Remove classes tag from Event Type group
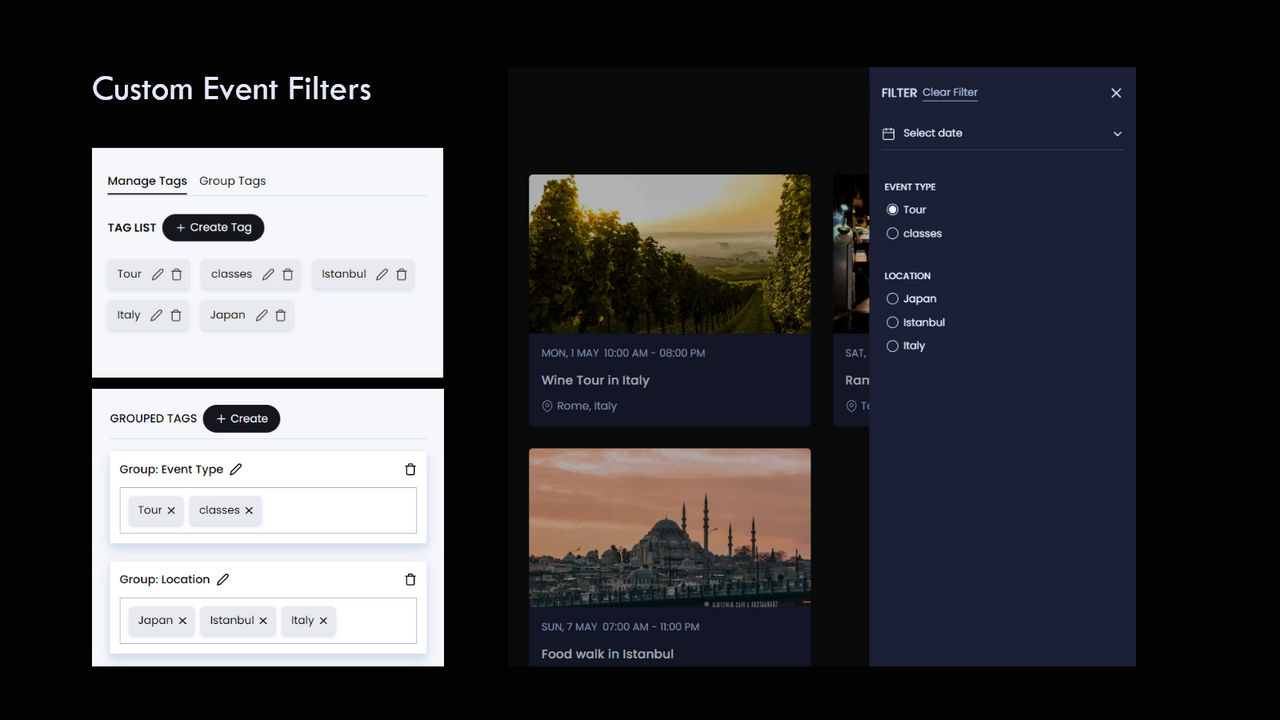This screenshot has width=1280, height=720. tap(250, 510)
